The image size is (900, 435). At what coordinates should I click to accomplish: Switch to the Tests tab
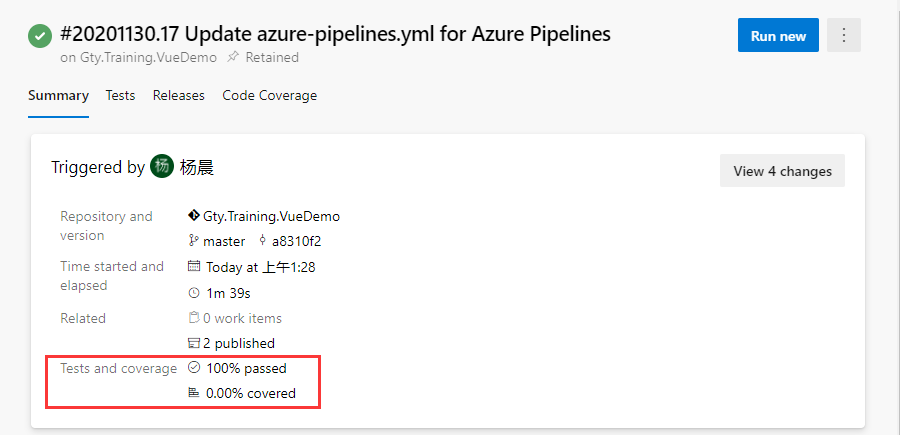[x=120, y=96]
